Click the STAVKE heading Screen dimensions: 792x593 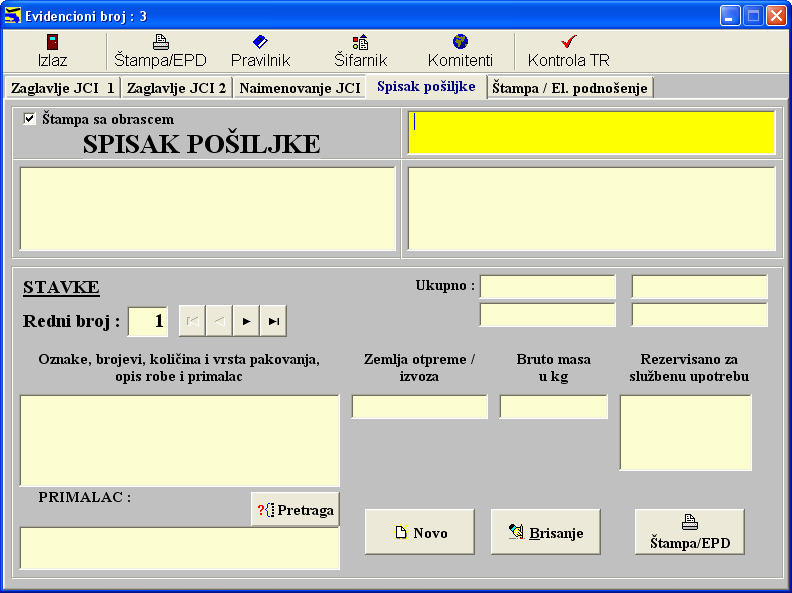tap(61, 287)
